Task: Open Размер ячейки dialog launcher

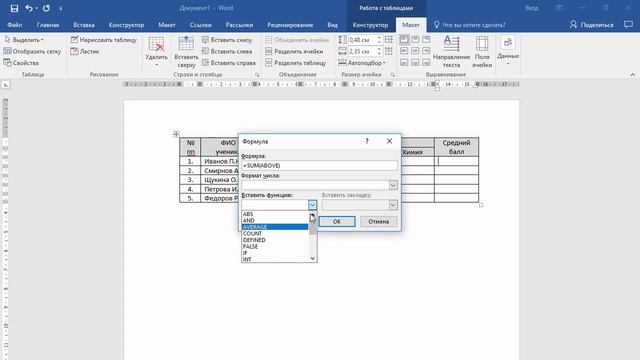Action: click(393, 75)
